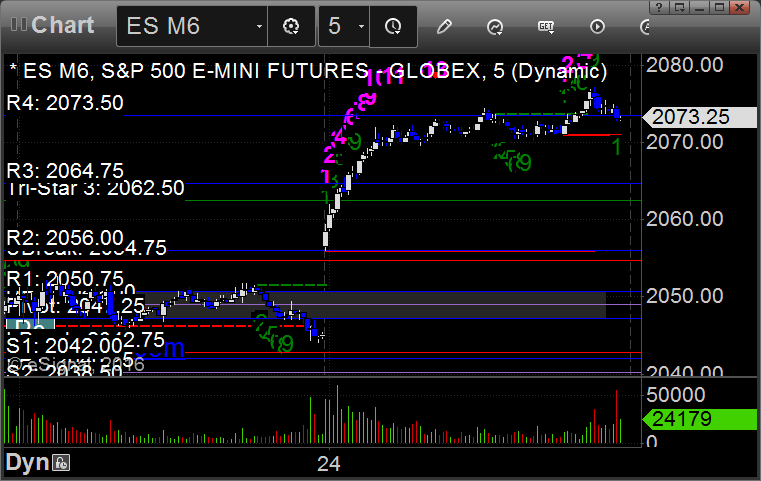Screen dimensions: 761x481
Task: Click 2080.00 on the price scale
Action: click(x=684, y=65)
